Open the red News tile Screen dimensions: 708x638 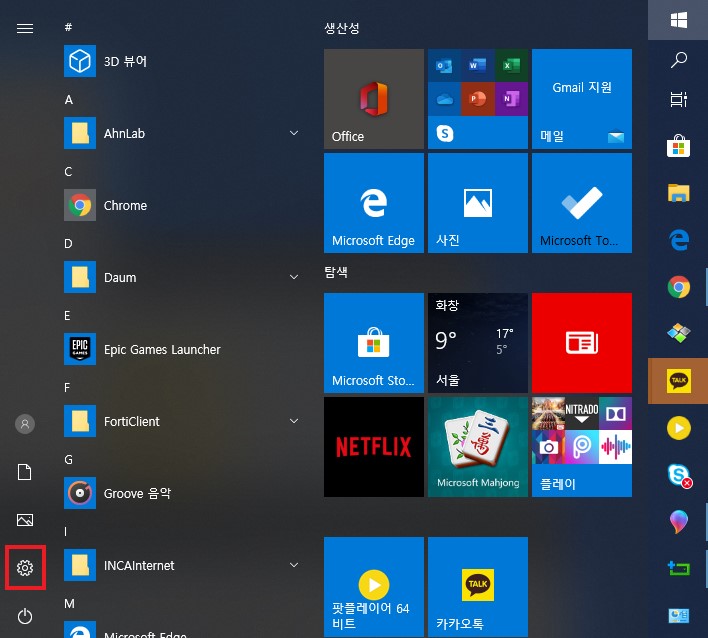[x=582, y=343]
